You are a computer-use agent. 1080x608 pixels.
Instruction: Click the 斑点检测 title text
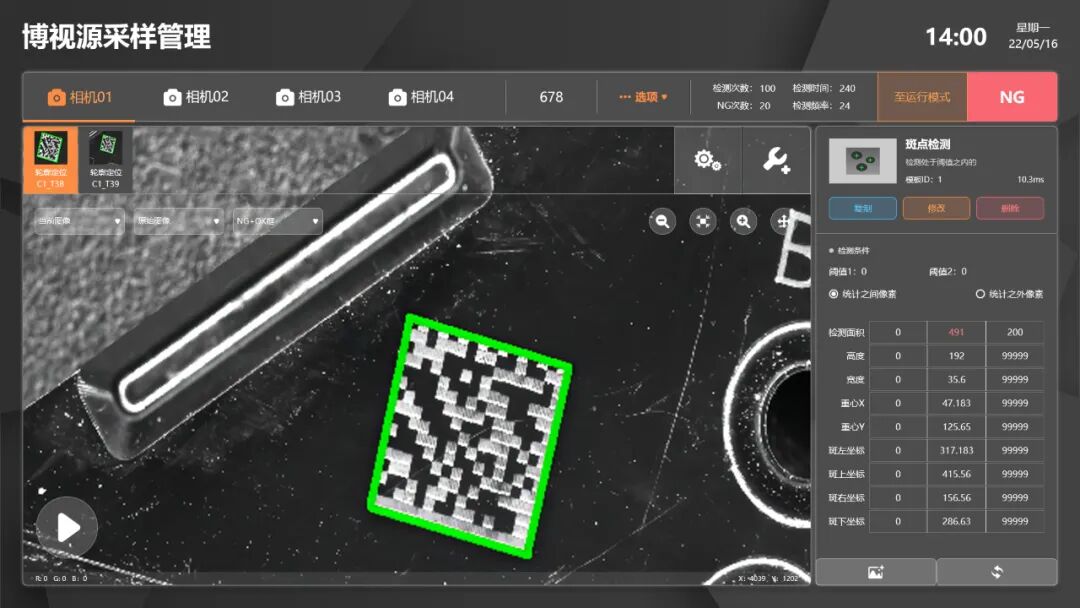[x=927, y=144]
